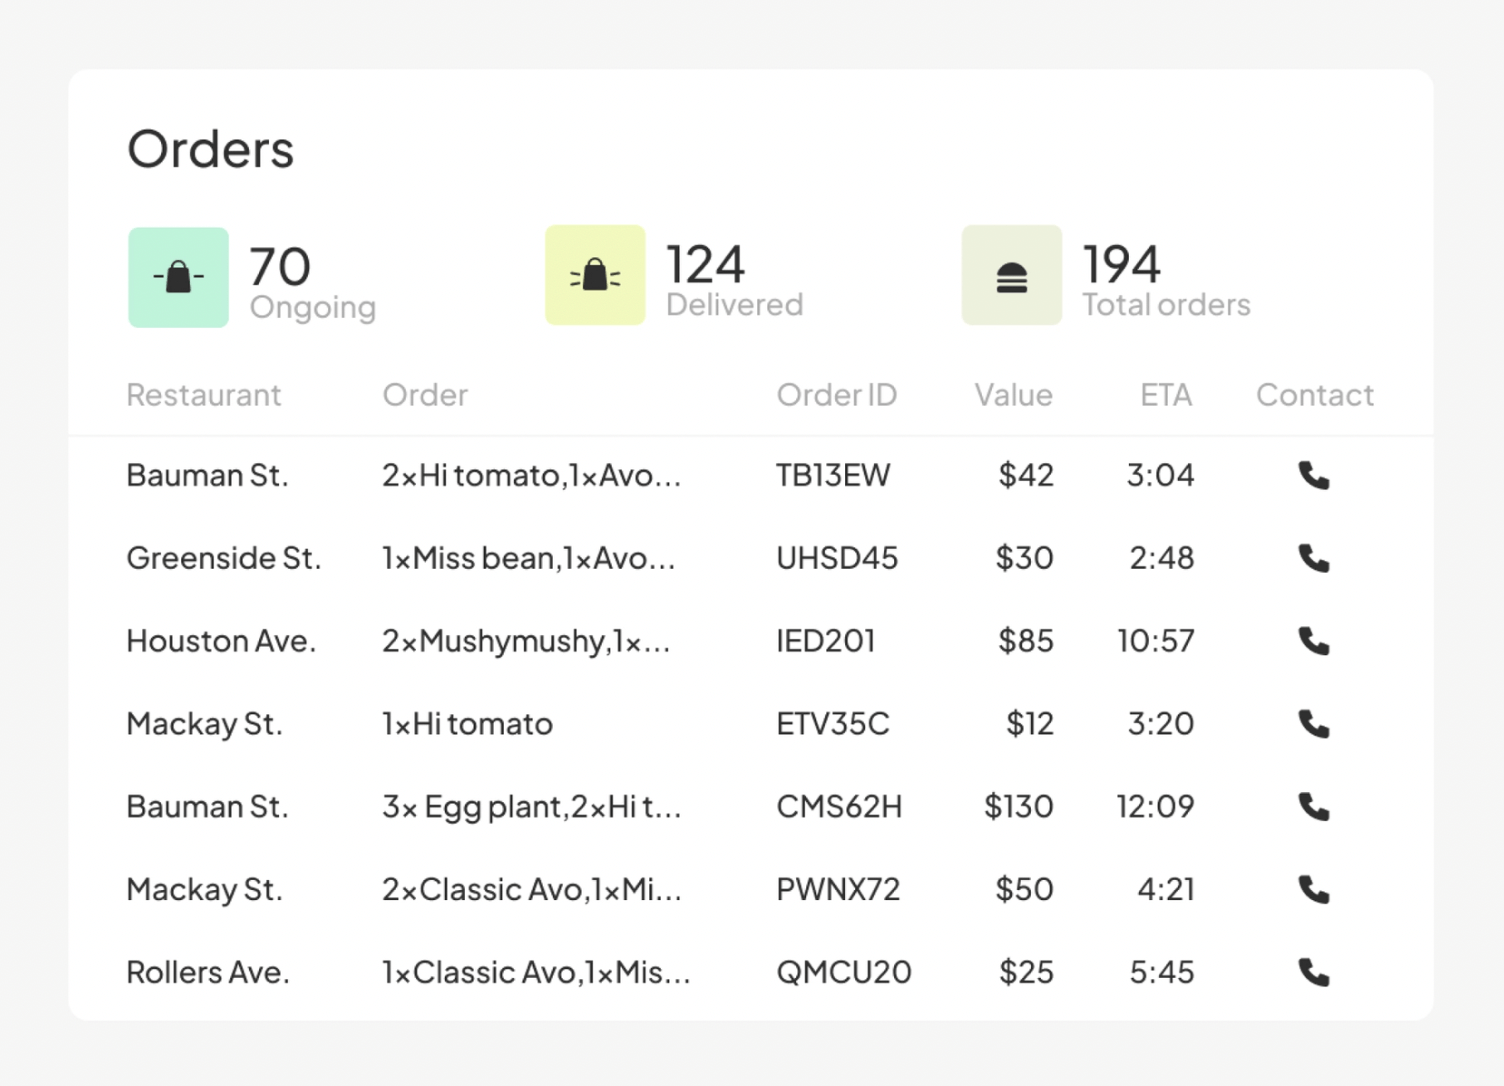Viewport: 1504px width, 1086px height.
Task: Open the Greenside St. restaurant row
Action: pos(223,558)
